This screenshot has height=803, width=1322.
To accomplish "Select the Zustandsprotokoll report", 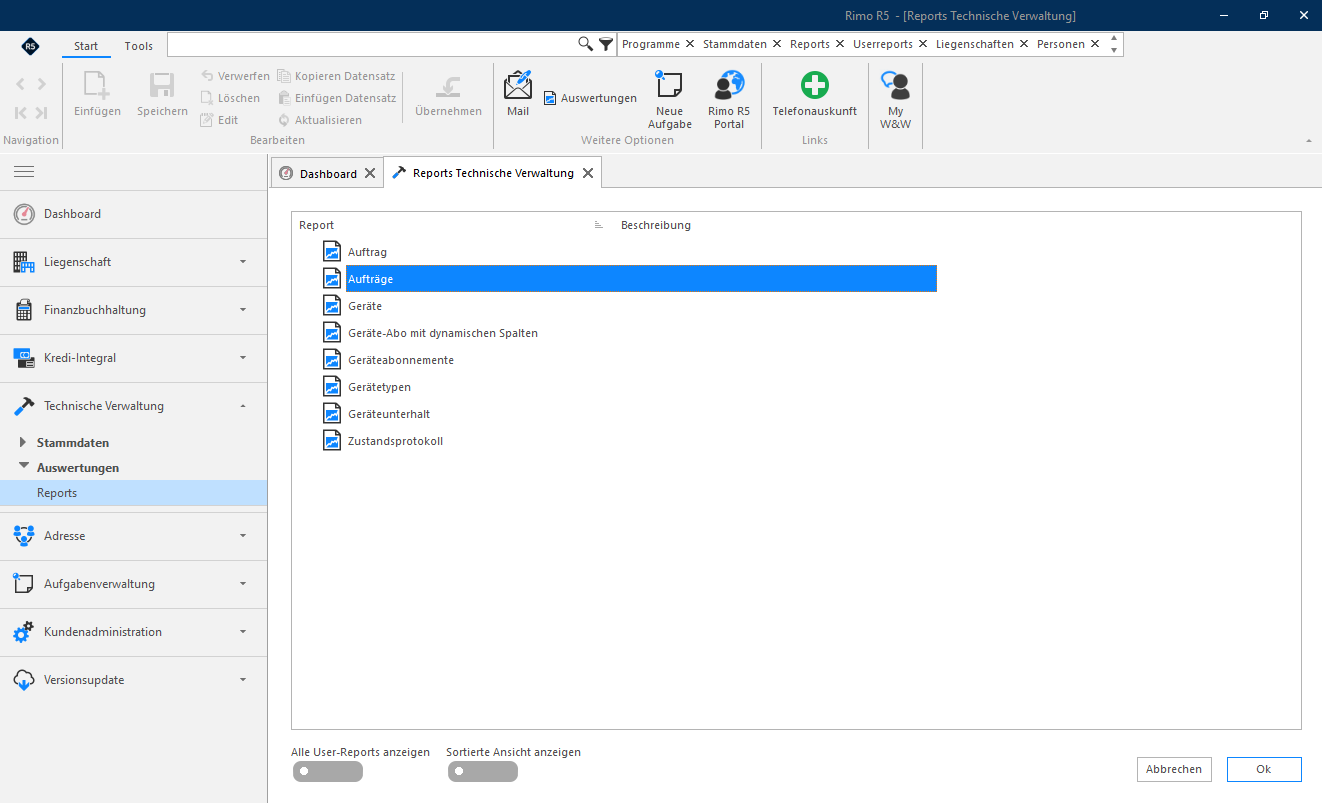I will (x=395, y=441).
